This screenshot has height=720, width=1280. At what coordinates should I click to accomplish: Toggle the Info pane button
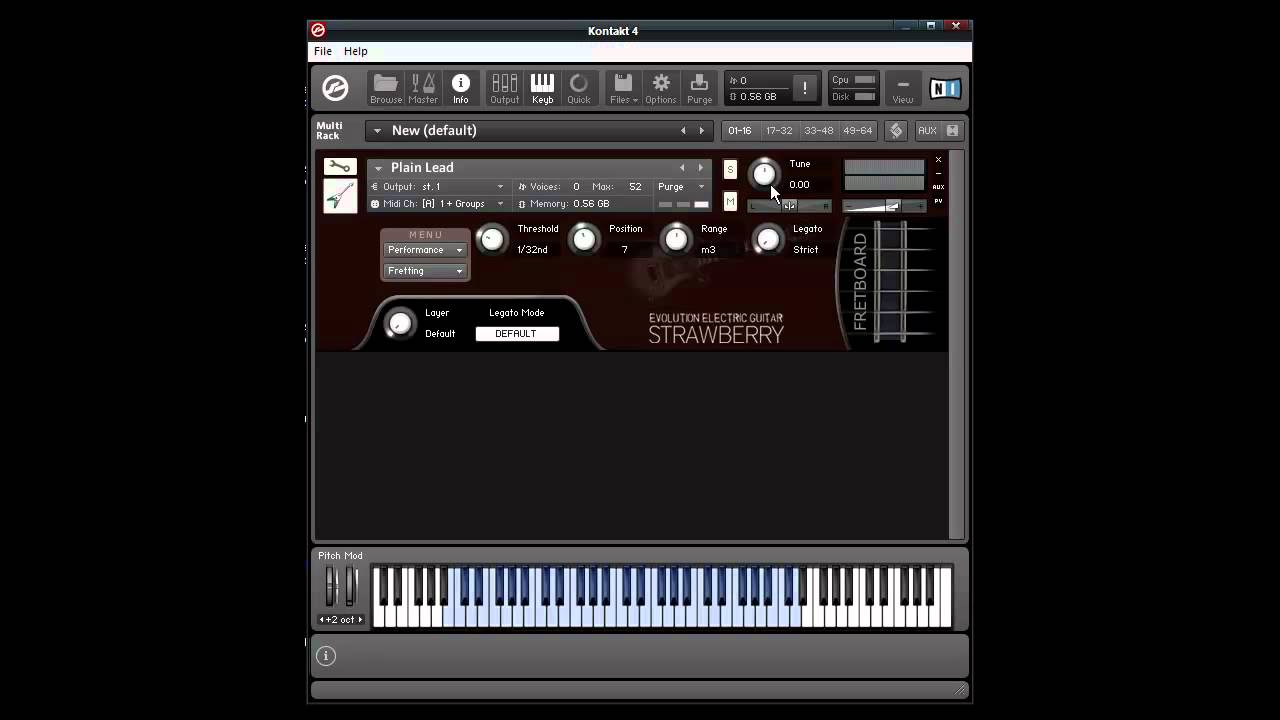[460, 89]
